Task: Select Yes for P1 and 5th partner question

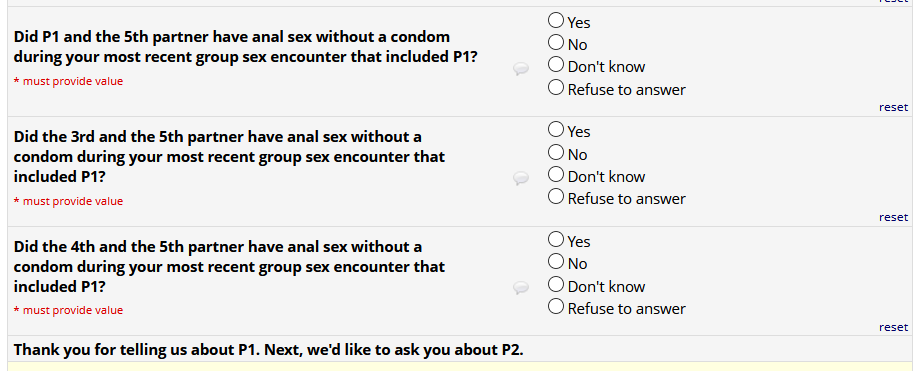Action: click(x=556, y=21)
